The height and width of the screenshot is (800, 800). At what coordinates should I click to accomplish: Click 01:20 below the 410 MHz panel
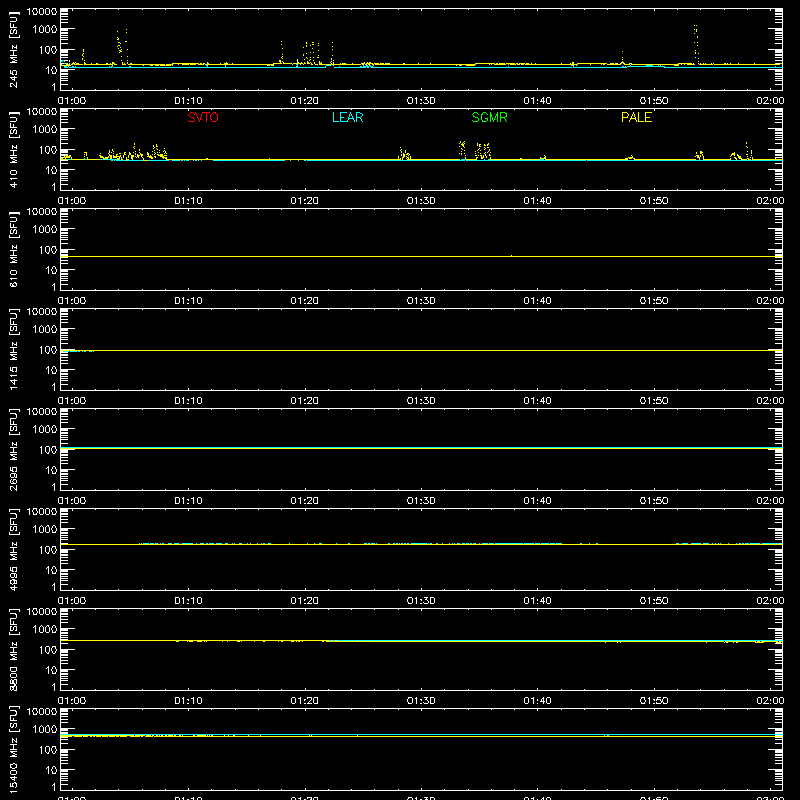[x=305, y=201]
